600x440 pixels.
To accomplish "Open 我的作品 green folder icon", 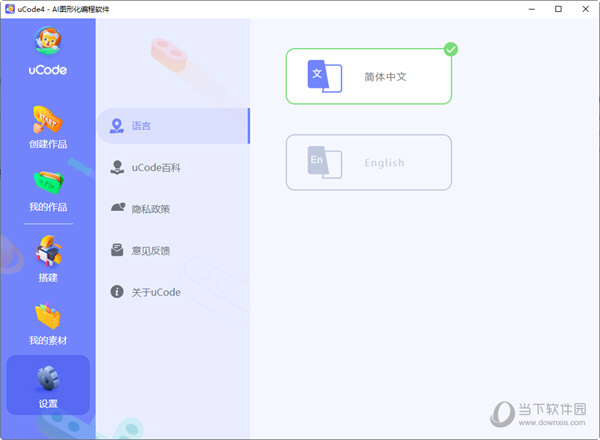I will tap(48, 183).
